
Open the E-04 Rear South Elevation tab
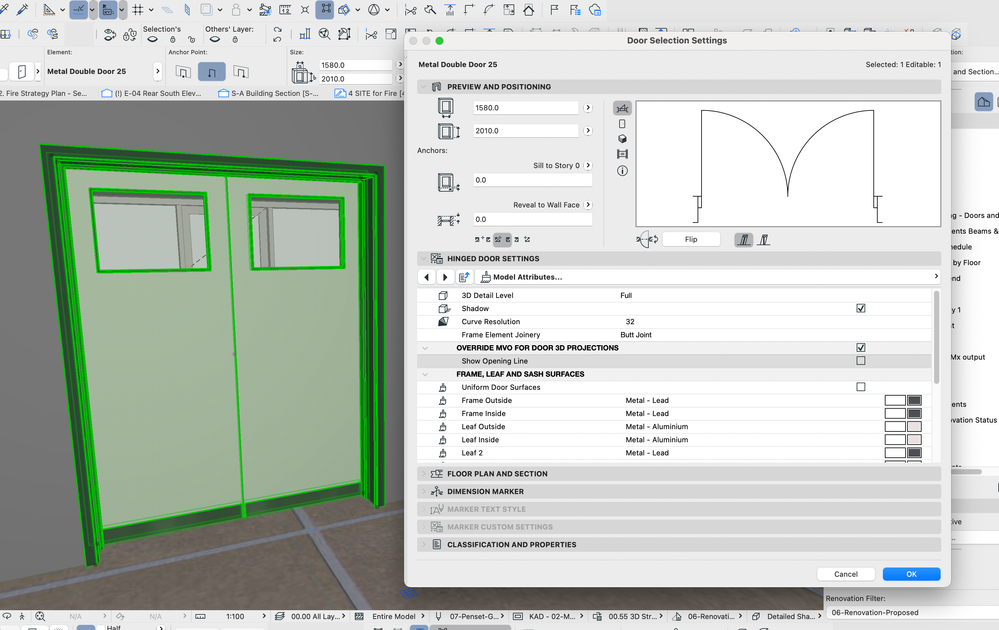tap(157, 93)
